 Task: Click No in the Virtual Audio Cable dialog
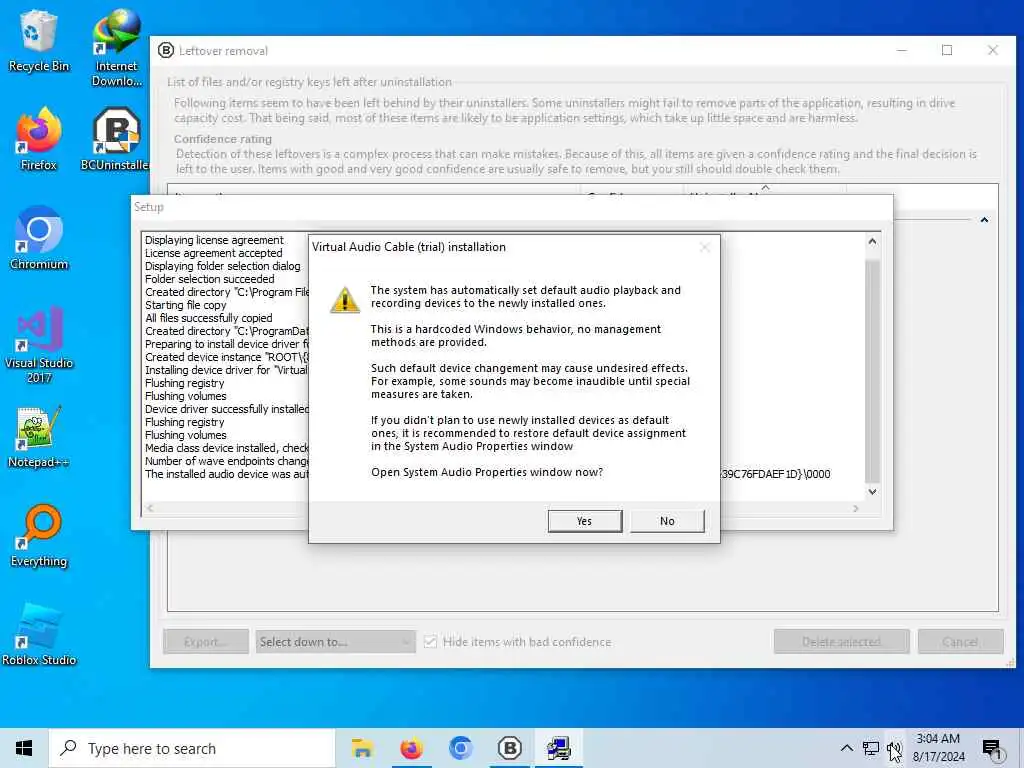tap(667, 521)
